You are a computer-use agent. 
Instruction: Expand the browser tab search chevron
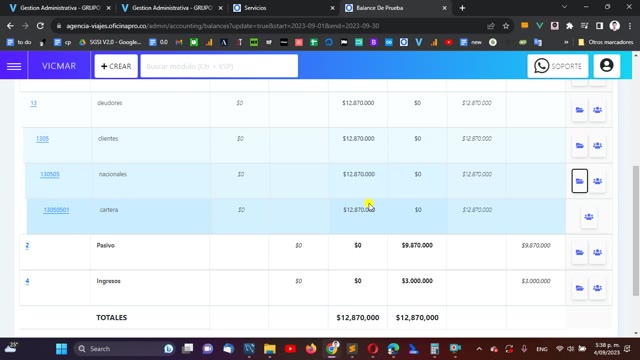[x=564, y=7]
